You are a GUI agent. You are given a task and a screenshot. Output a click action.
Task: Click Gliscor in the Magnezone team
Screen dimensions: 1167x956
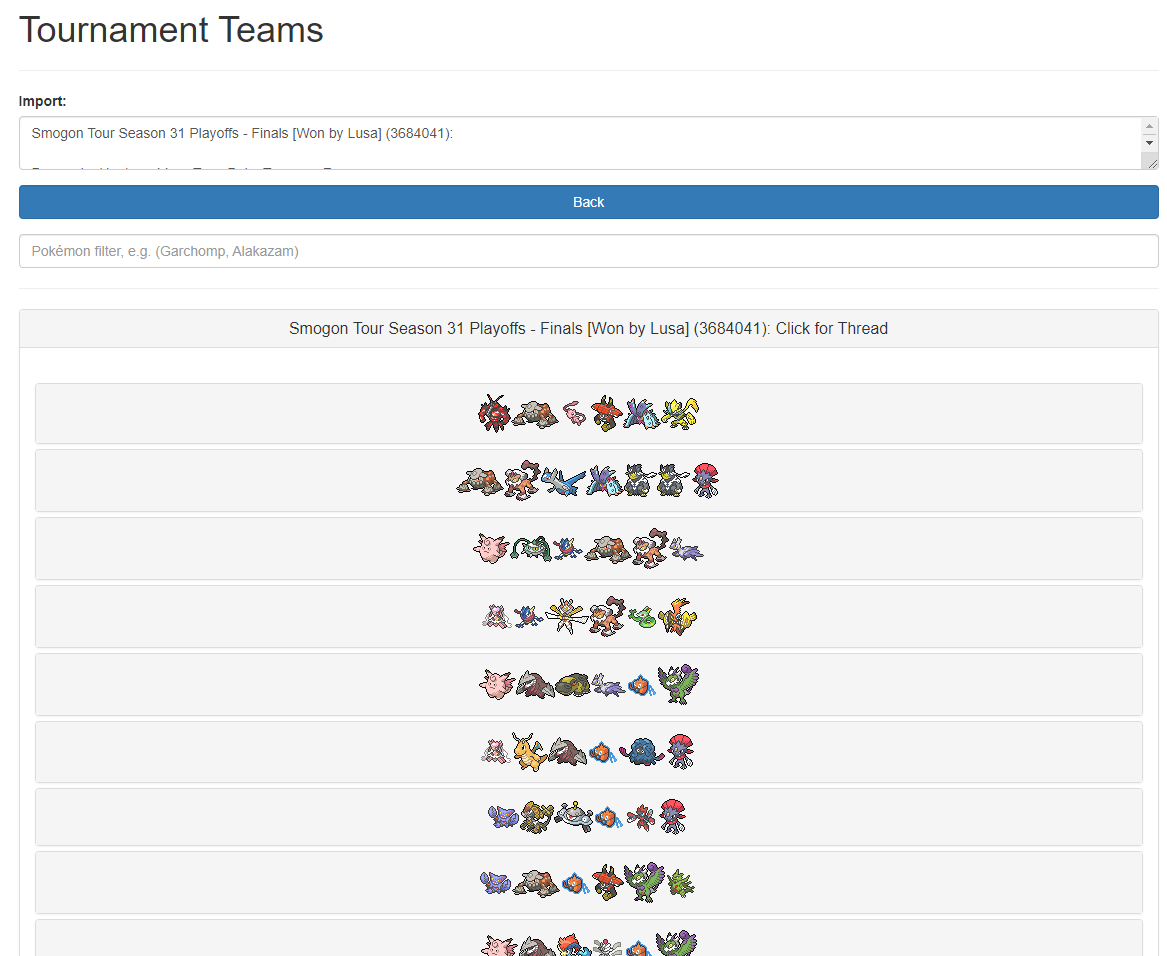tap(502, 818)
